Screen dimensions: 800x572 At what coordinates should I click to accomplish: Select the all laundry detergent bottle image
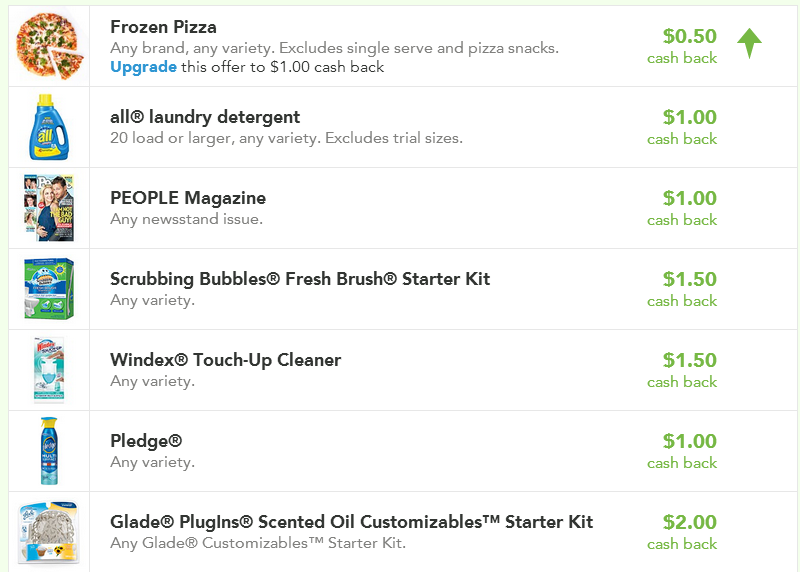point(49,127)
